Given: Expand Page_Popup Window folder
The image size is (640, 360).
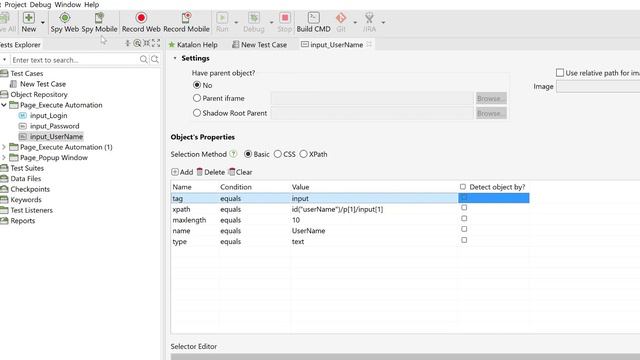Looking at the screenshot, I should coord(4,158).
